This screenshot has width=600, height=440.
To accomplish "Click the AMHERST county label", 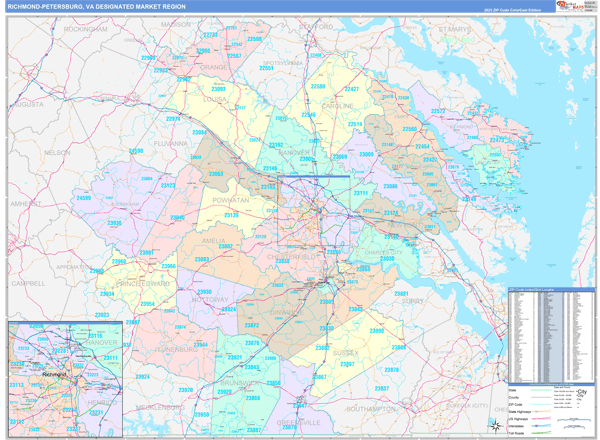I will (26, 204).
